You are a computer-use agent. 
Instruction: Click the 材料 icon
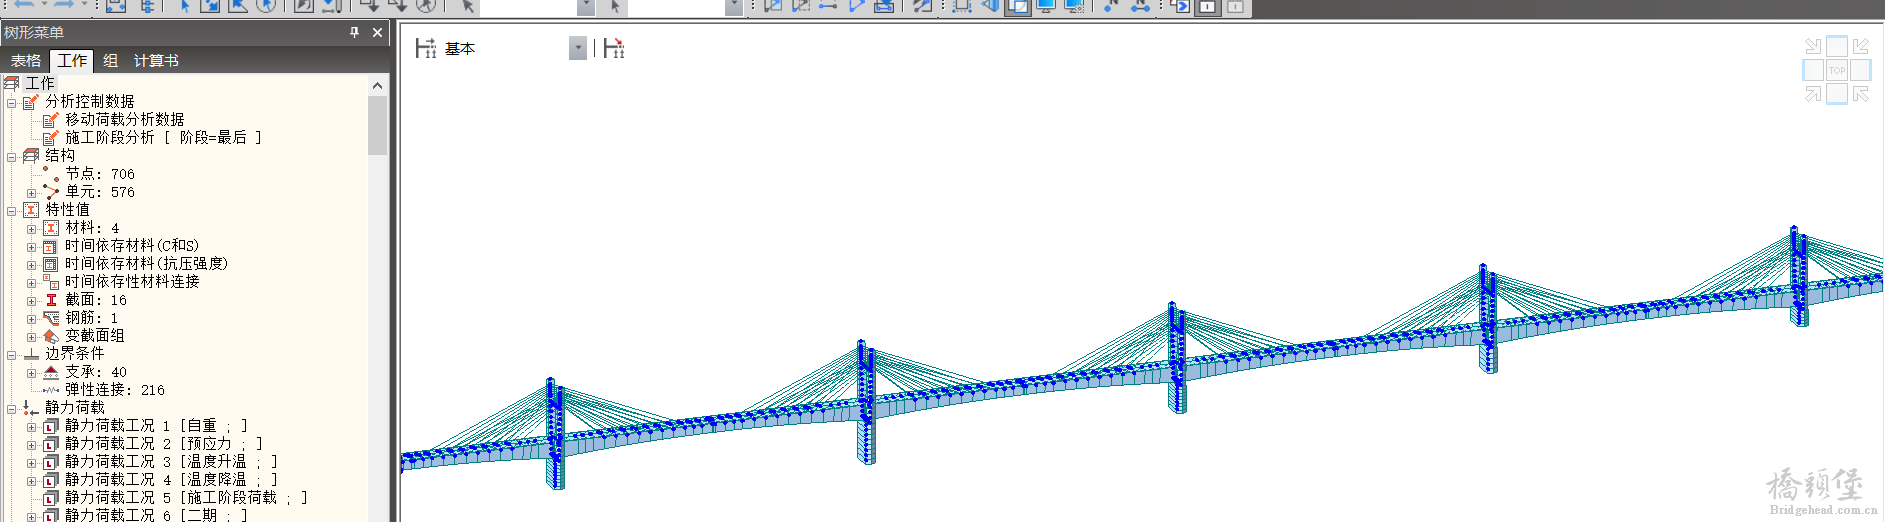51,227
